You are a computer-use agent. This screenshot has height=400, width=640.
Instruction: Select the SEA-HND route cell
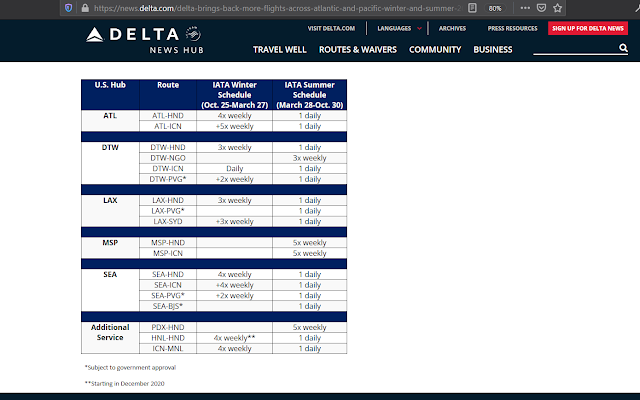pos(168,275)
